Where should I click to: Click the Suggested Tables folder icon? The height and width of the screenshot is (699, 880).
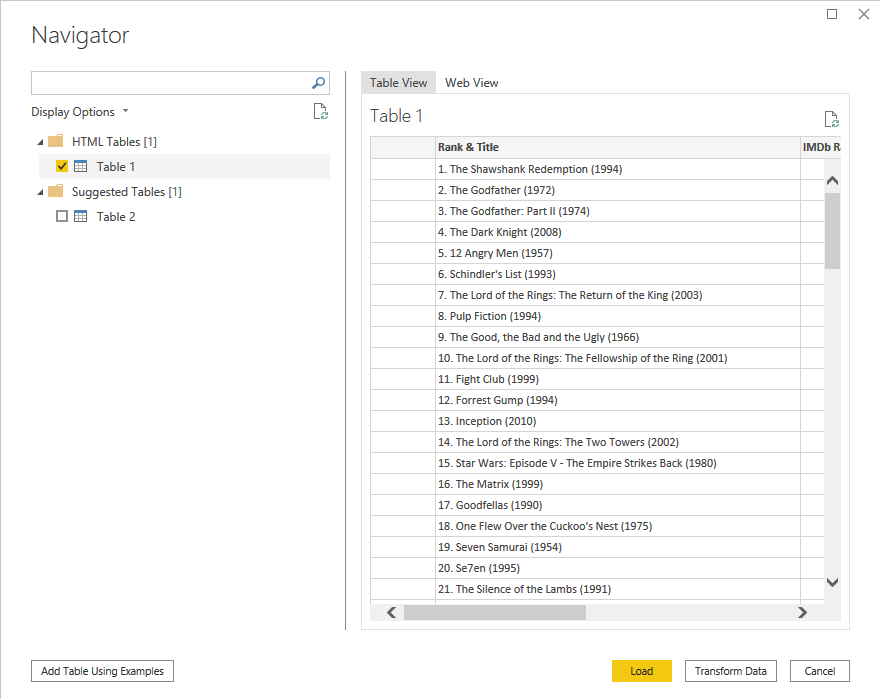pyautogui.click(x=56, y=192)
